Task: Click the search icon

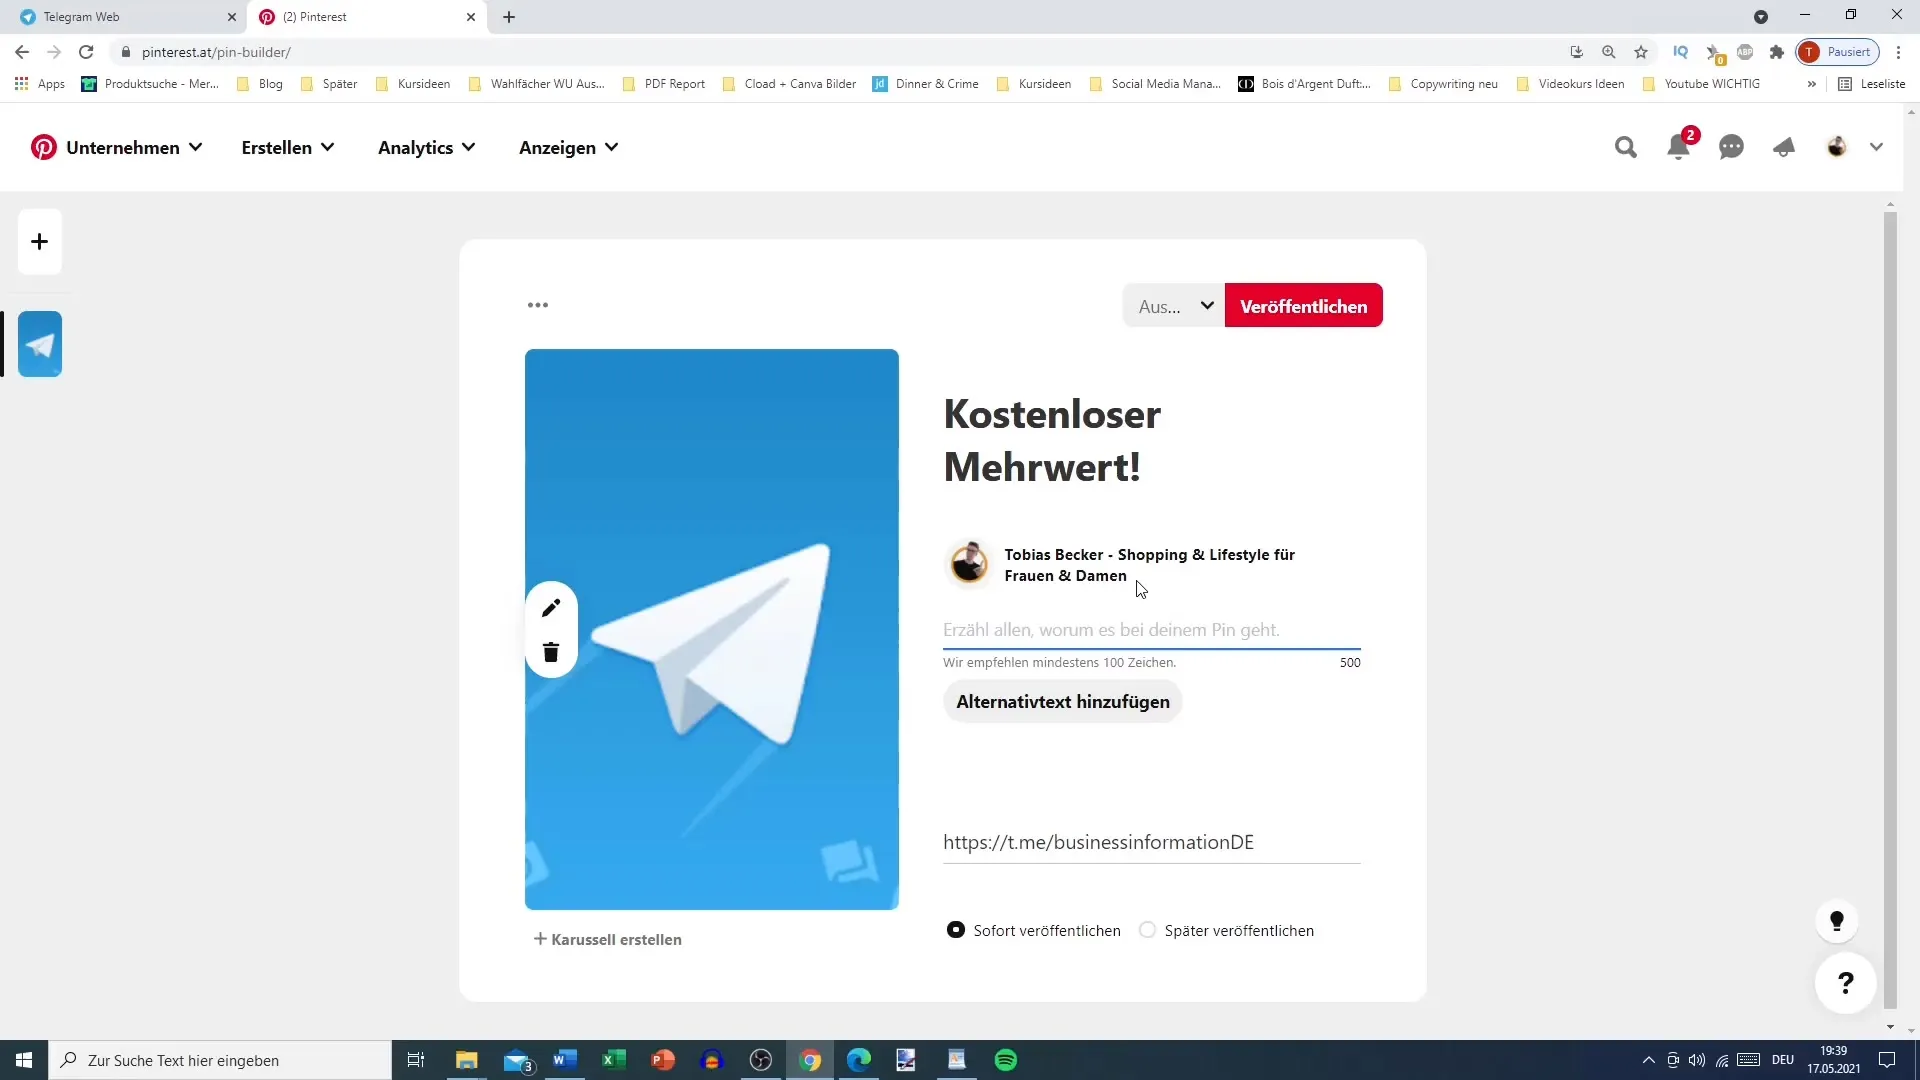Action: tap(1625, 146)
